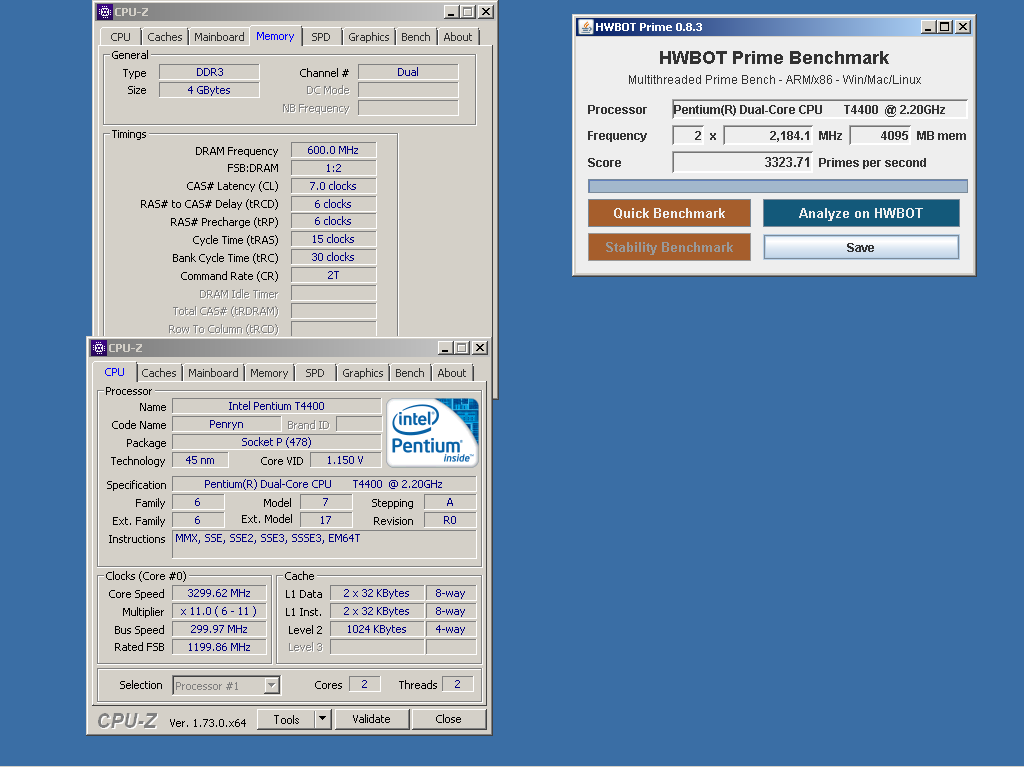This screenshot has height=768, width=1024.
Task: Click the instructions list MMX, SSE, SSE2 field
Action: coord(325,545)
